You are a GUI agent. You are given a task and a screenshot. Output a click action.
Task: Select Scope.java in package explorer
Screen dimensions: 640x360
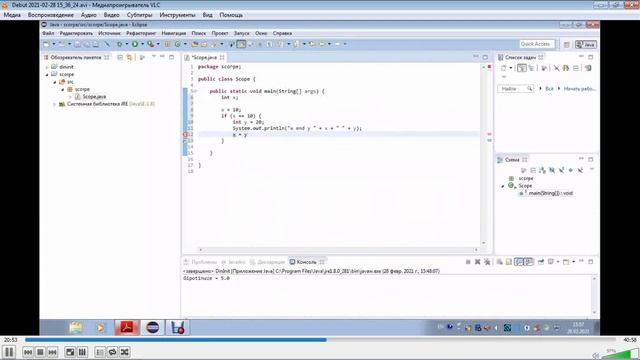pos(94,97)
